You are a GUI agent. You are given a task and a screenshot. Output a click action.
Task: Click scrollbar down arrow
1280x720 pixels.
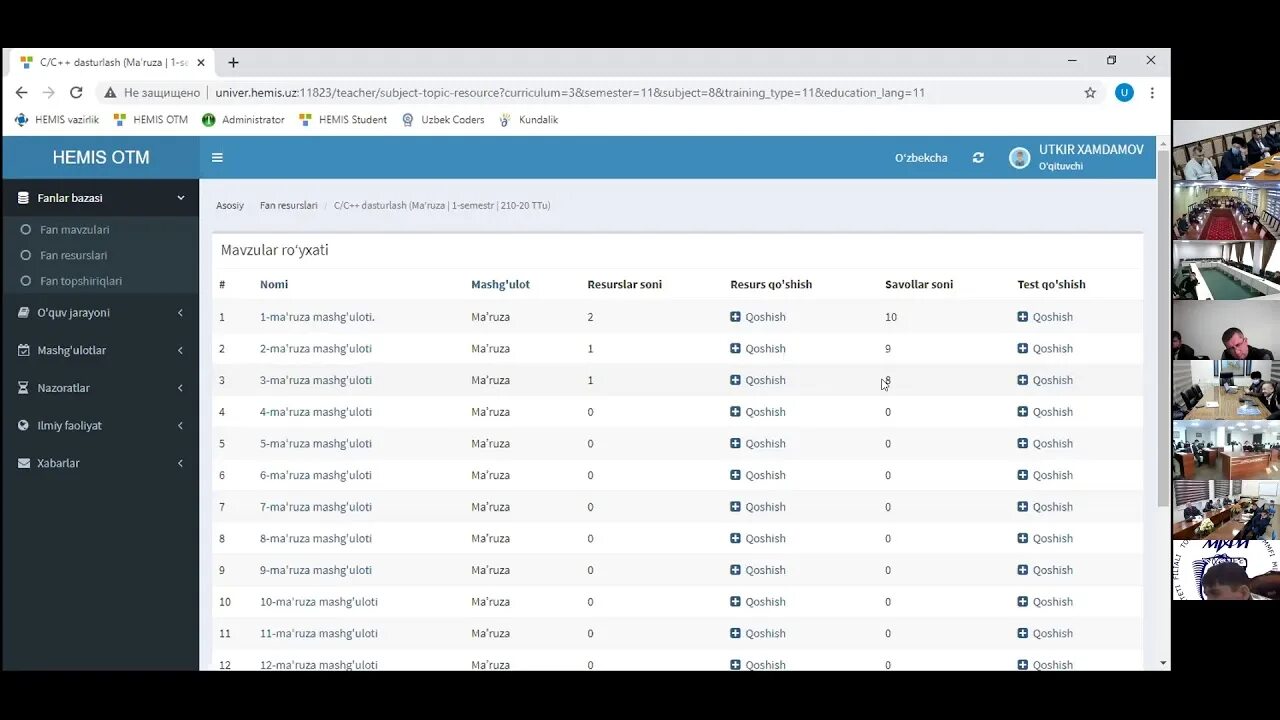coord(1162,663)
